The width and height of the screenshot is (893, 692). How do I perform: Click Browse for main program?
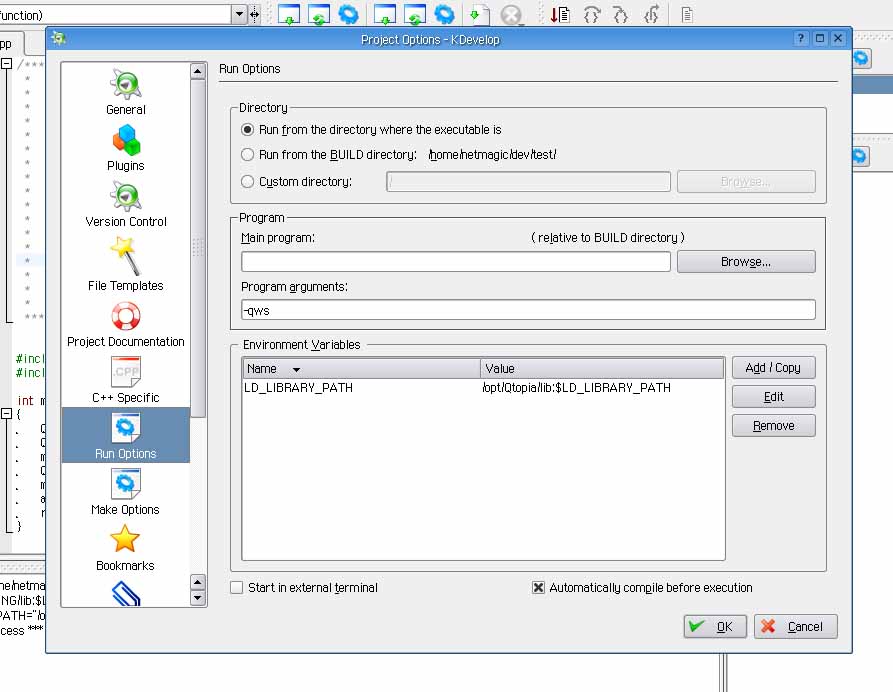745,261
